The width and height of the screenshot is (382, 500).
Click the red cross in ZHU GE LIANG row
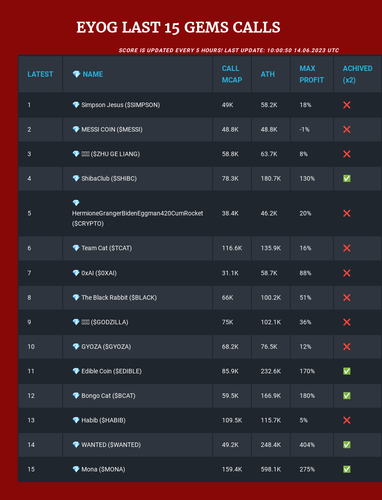347,154
